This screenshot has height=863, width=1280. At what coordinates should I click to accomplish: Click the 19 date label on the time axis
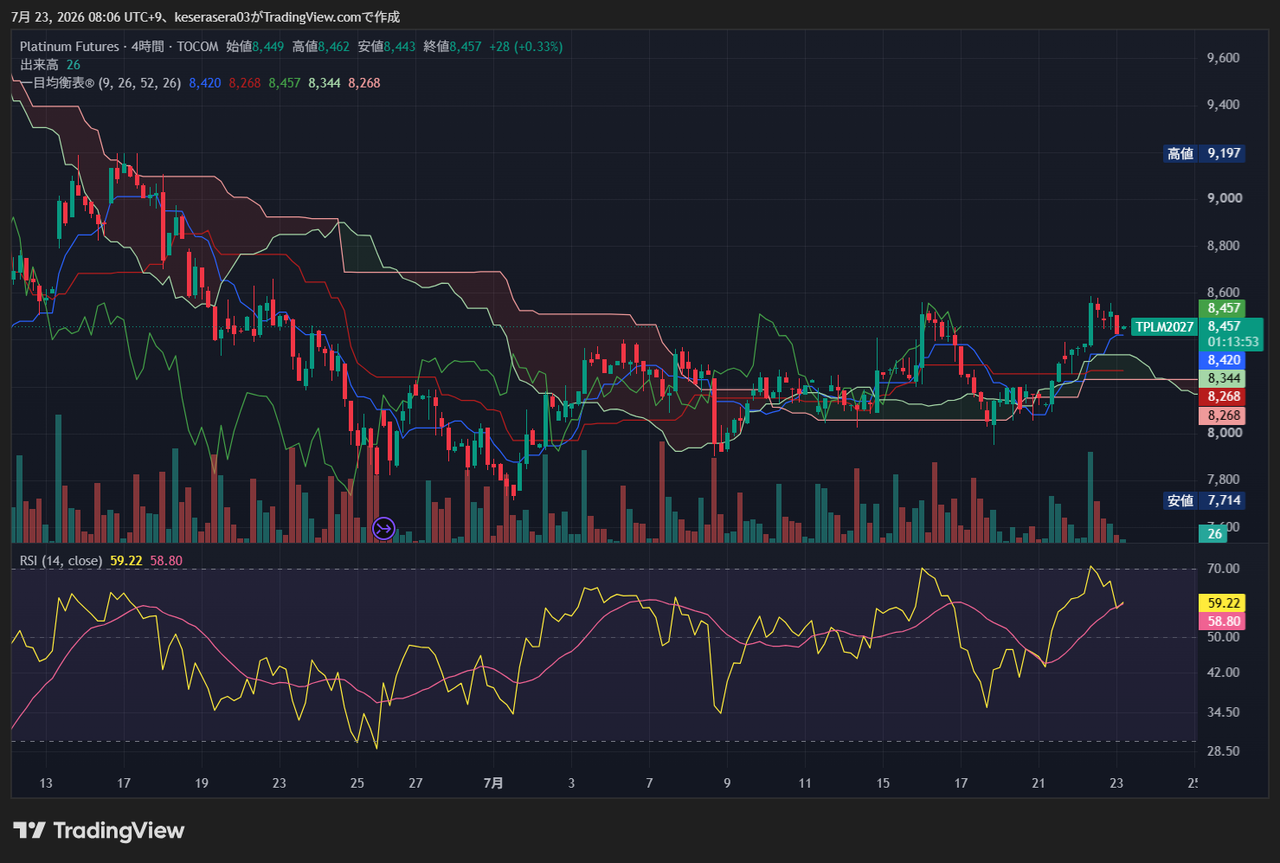201,783
